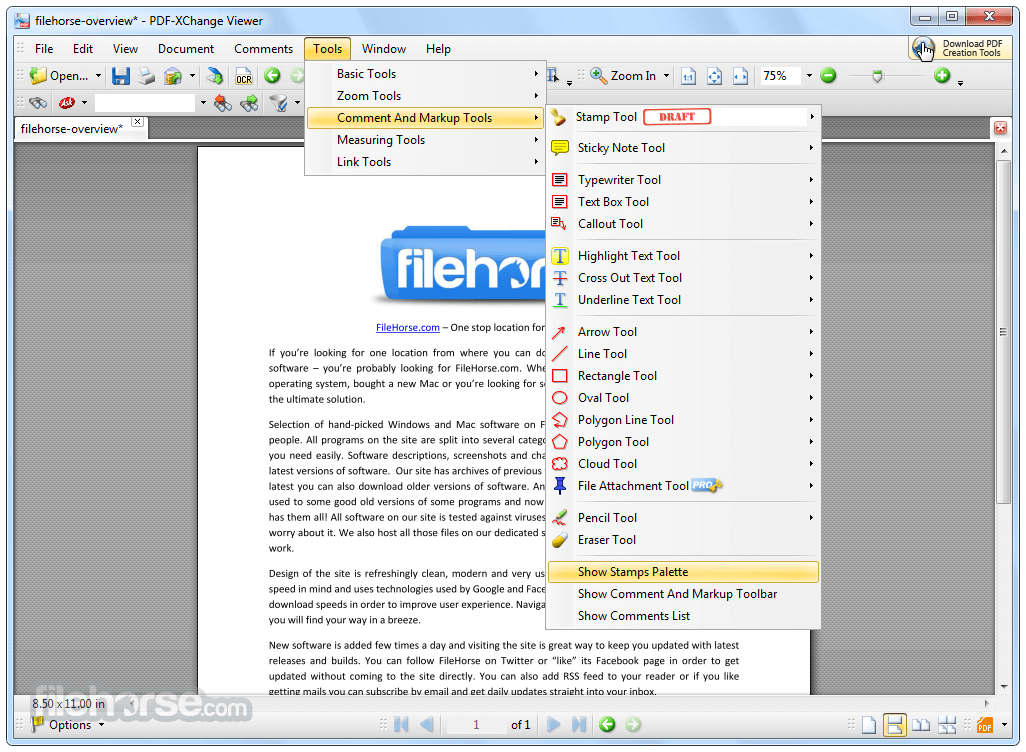
Task: Open the Basic Tools submenu
Action: tap(425, 74)
